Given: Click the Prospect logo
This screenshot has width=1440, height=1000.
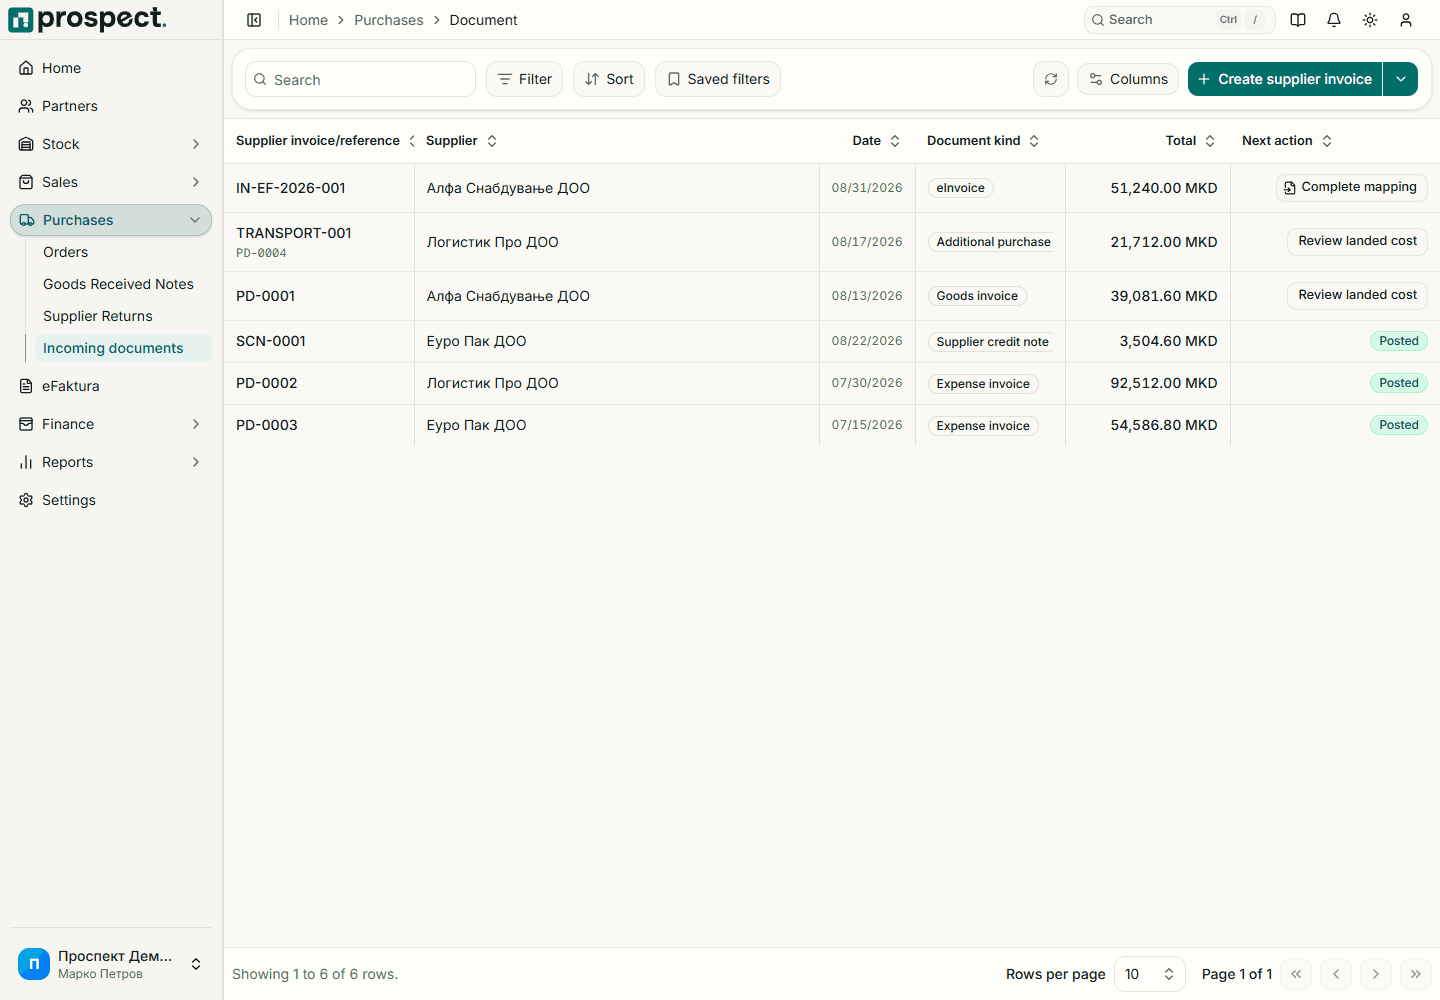Looking at the screenshot, I should [87, 19].
